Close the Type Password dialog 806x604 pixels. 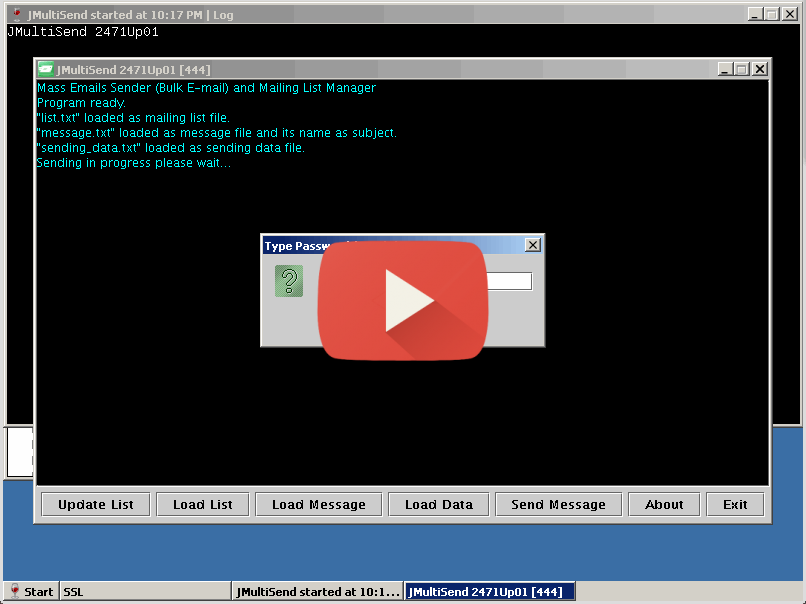tap(533, 245)
